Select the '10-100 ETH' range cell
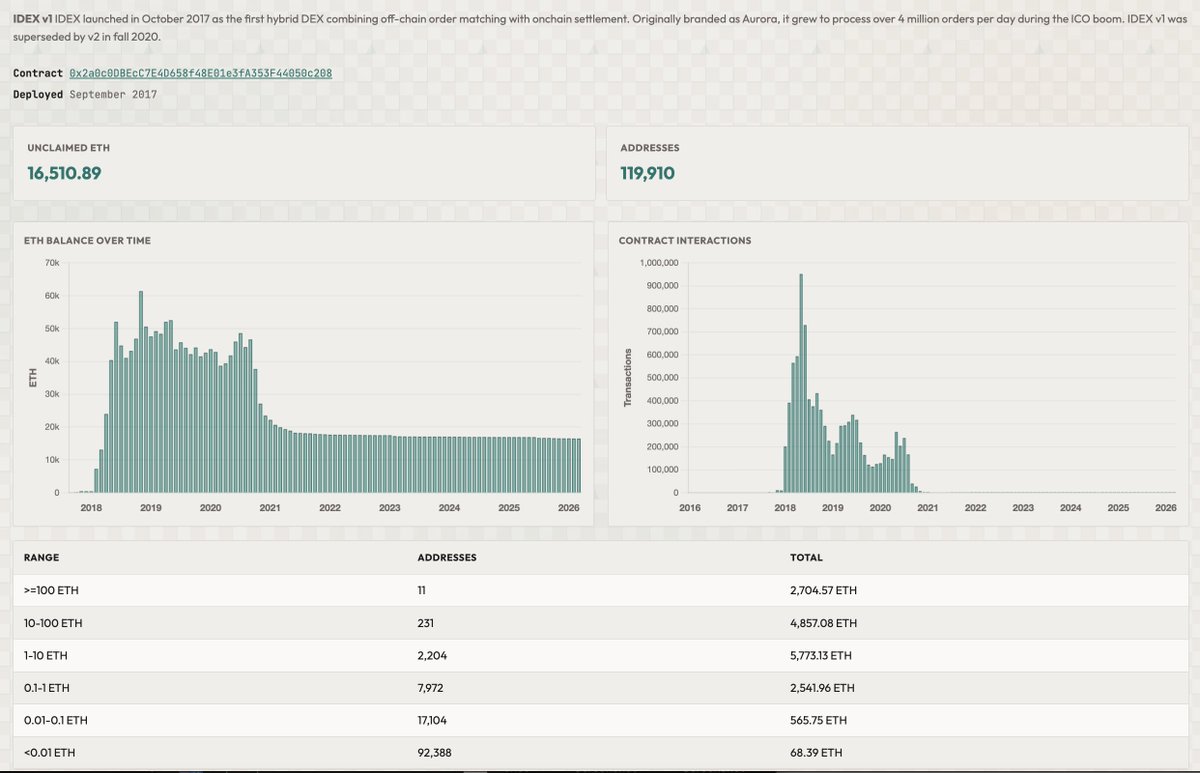 point(53,623)
